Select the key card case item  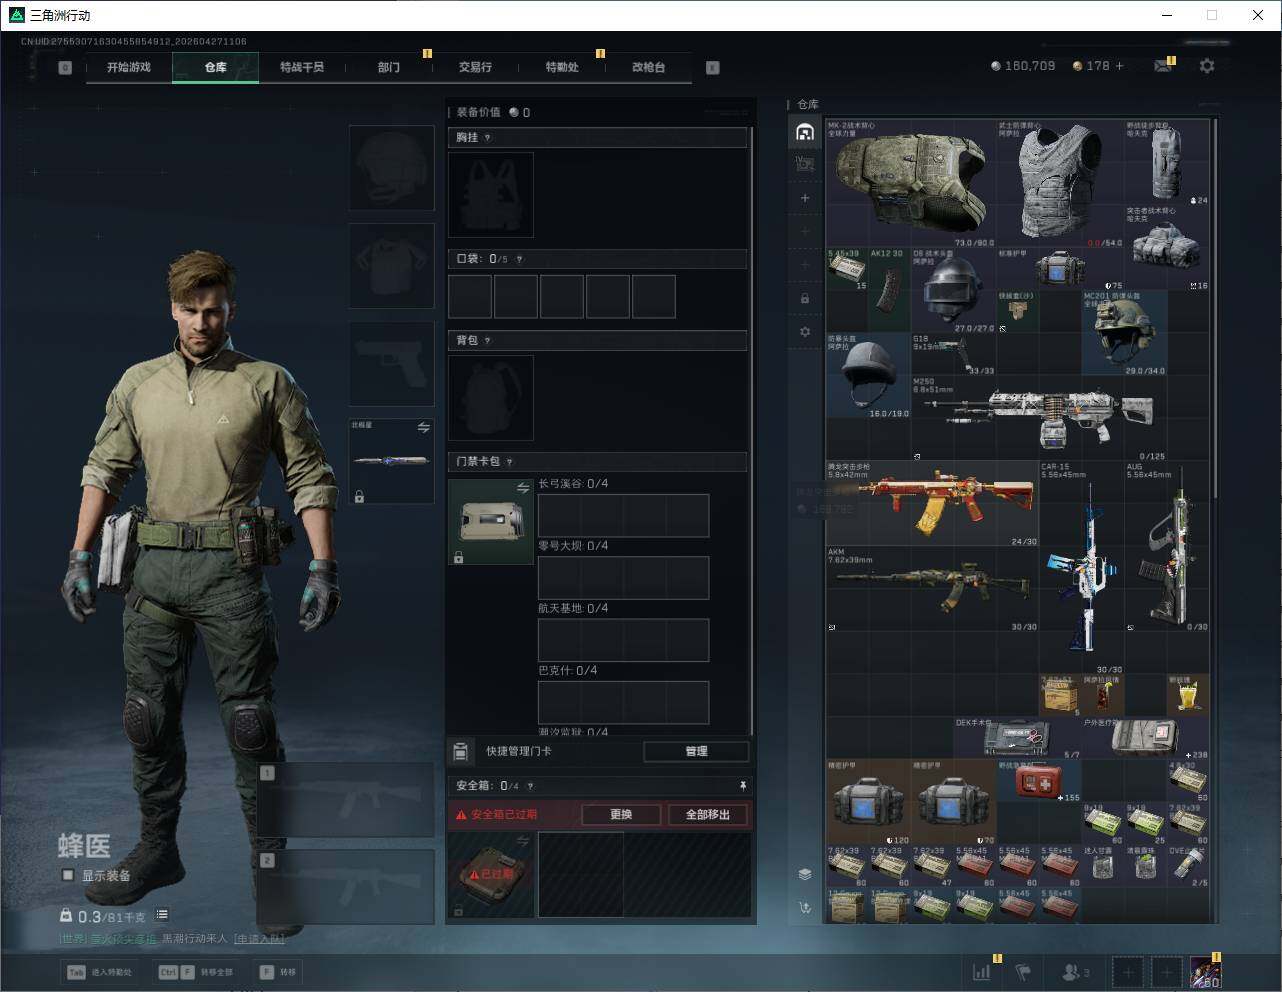[x=491, y=522]
